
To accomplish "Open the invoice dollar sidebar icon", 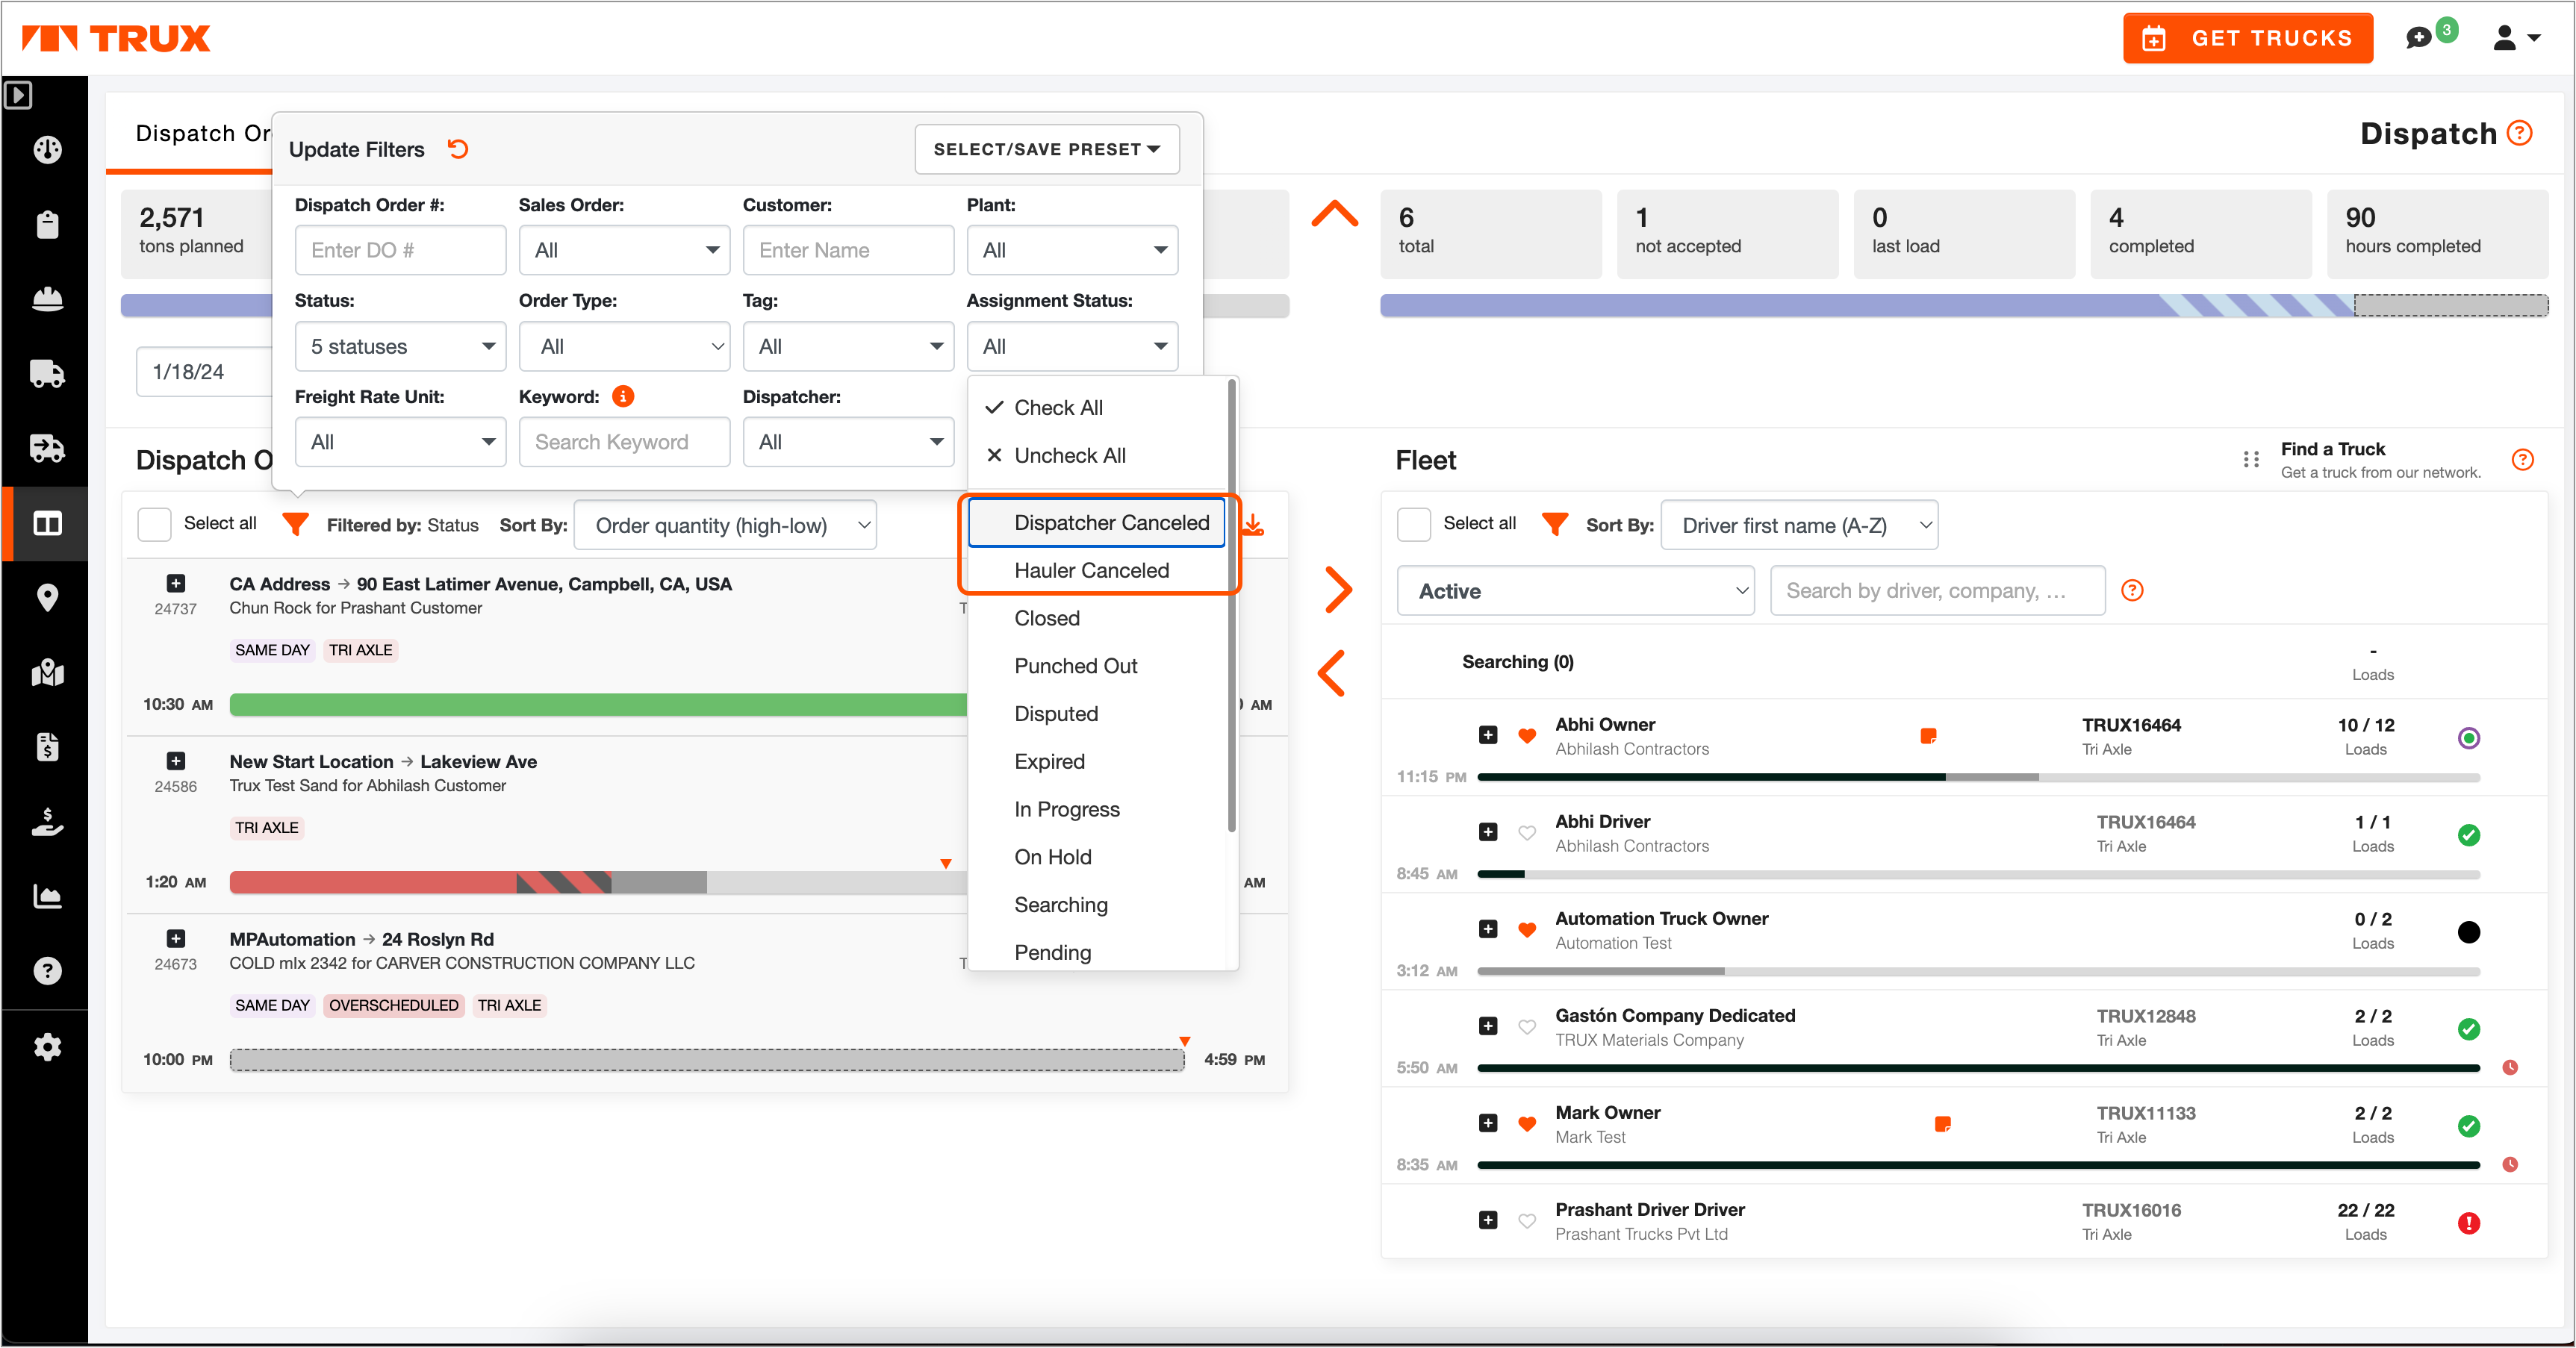I will click(x=47, y=747).
